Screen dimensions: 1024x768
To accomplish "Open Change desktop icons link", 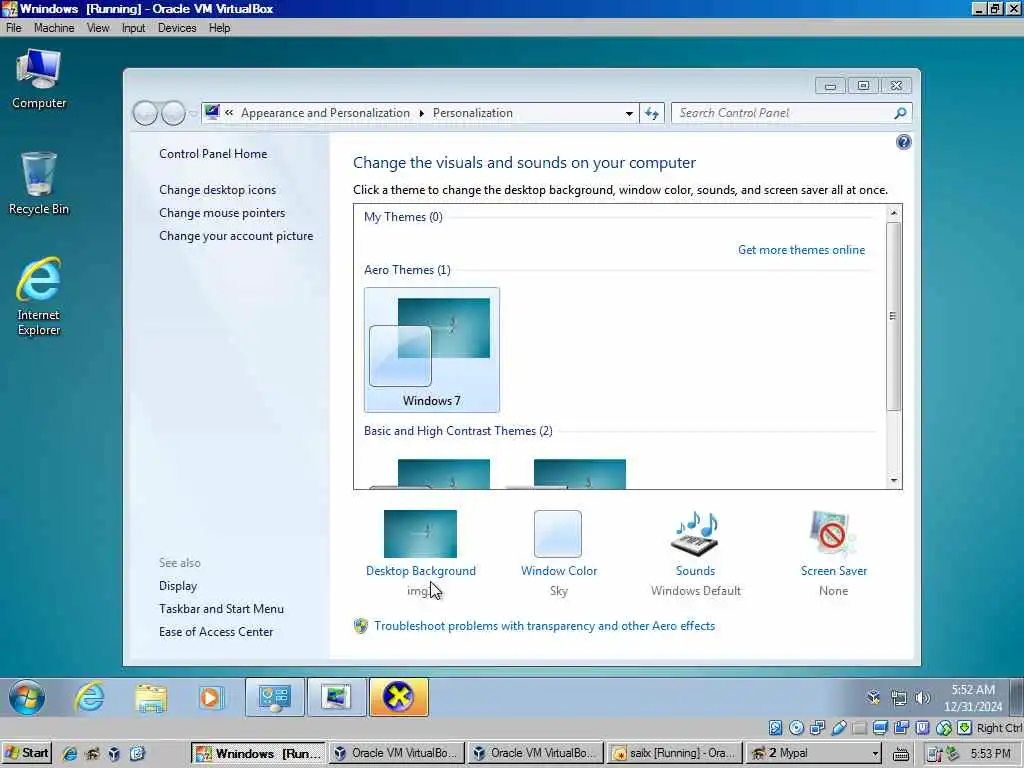I will 217,190.
